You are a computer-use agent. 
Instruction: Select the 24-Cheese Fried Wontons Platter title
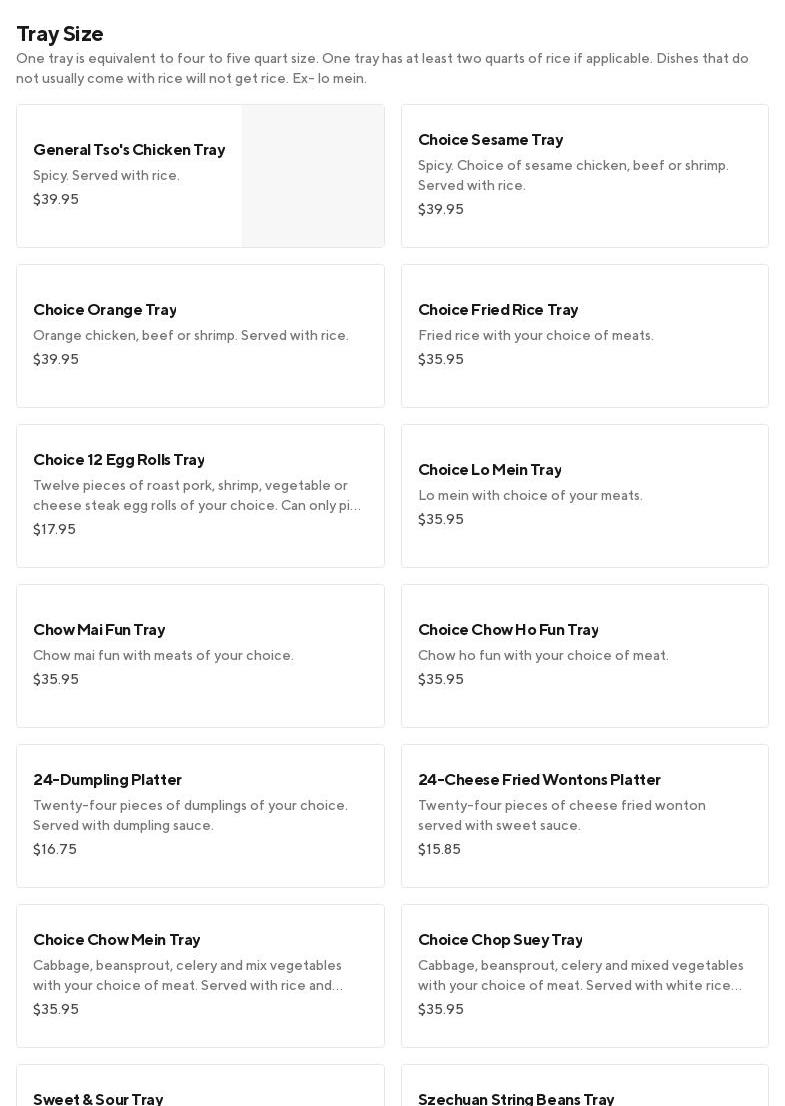[x=539, y=780]
